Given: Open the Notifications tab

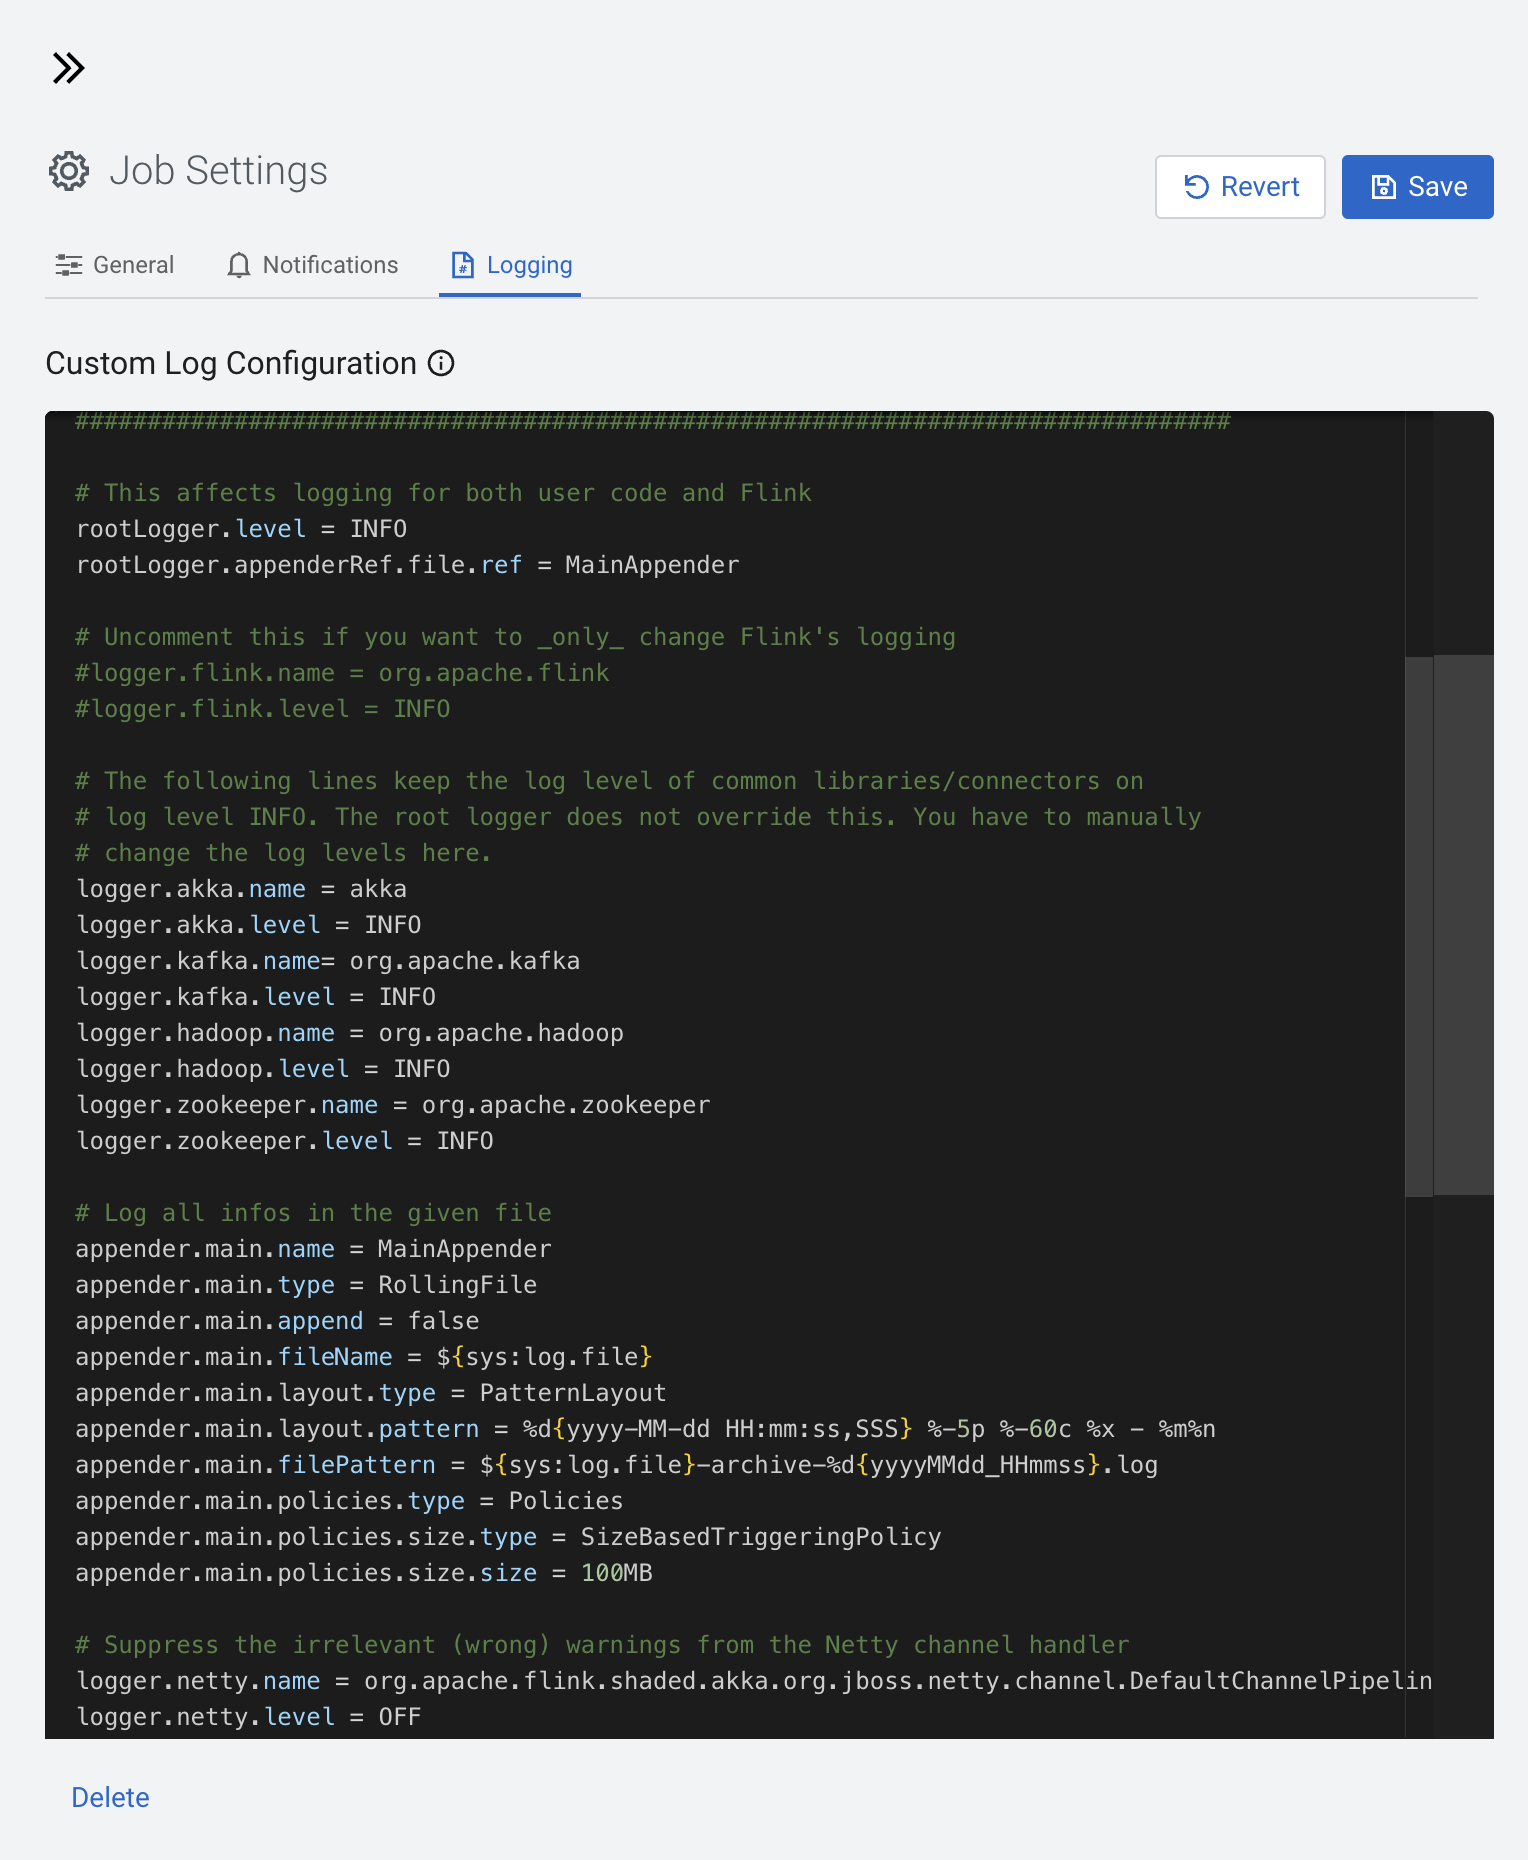Looking at the screenshot, I should point(330,265).
